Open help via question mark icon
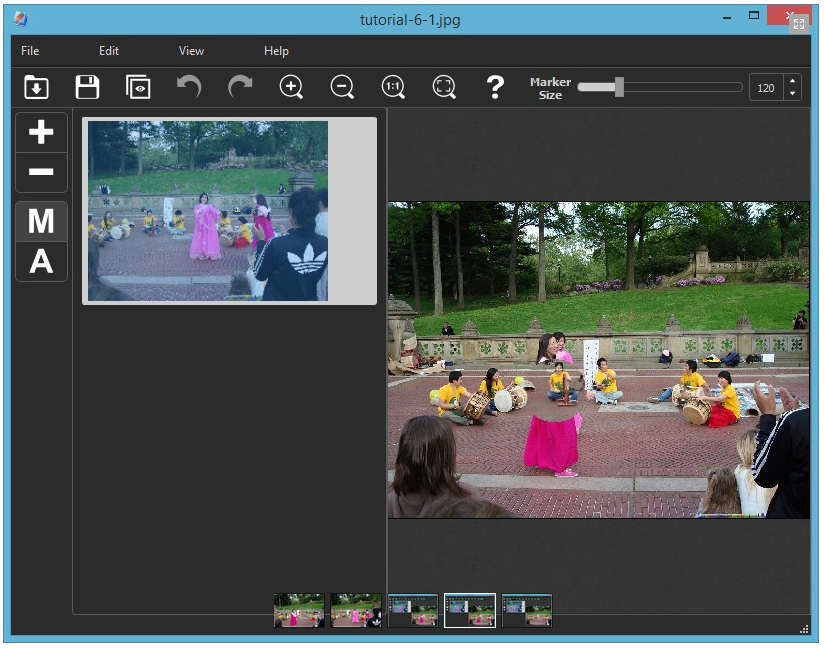 coord(495,87)
